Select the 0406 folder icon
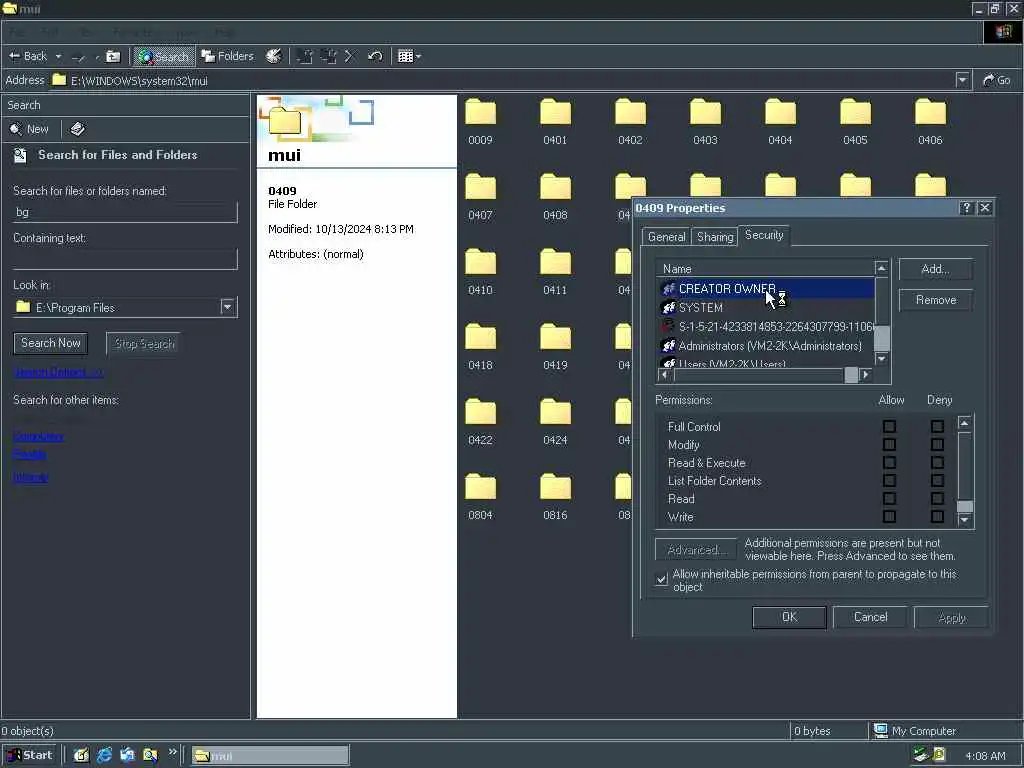Image resolution: width=1024 pixels, height=768 pixels. [931, 112]
